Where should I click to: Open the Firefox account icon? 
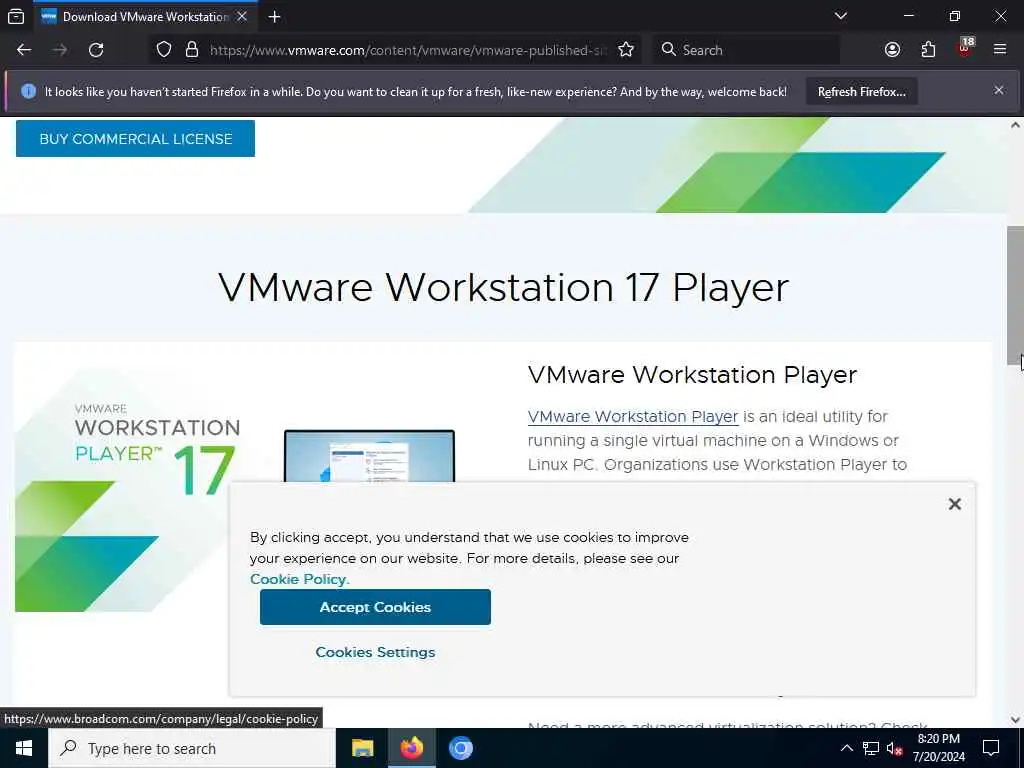coord(892,50)
